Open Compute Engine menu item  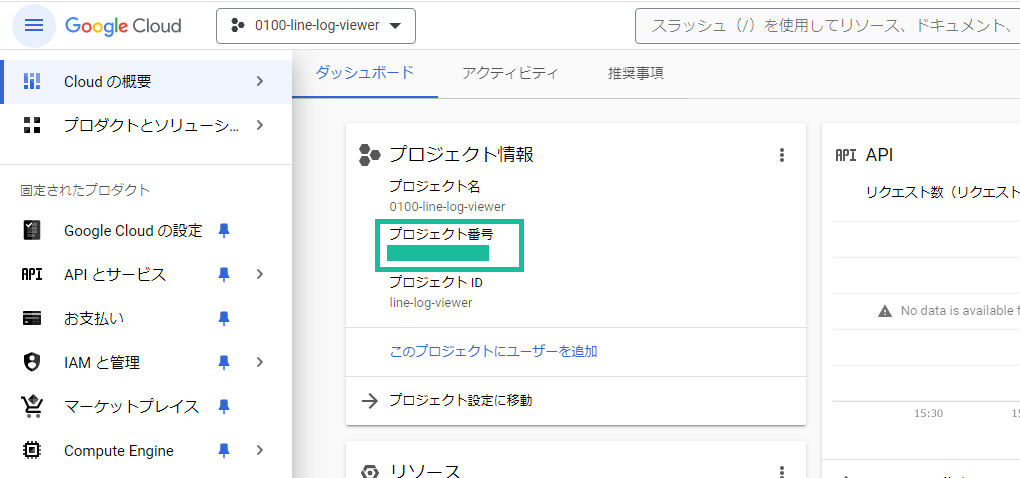pos(146,450)
